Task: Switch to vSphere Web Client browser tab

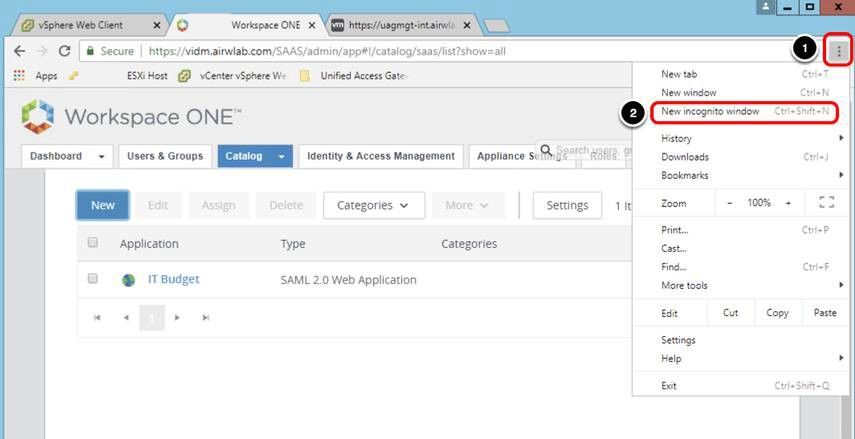Action: click(85, 24)
